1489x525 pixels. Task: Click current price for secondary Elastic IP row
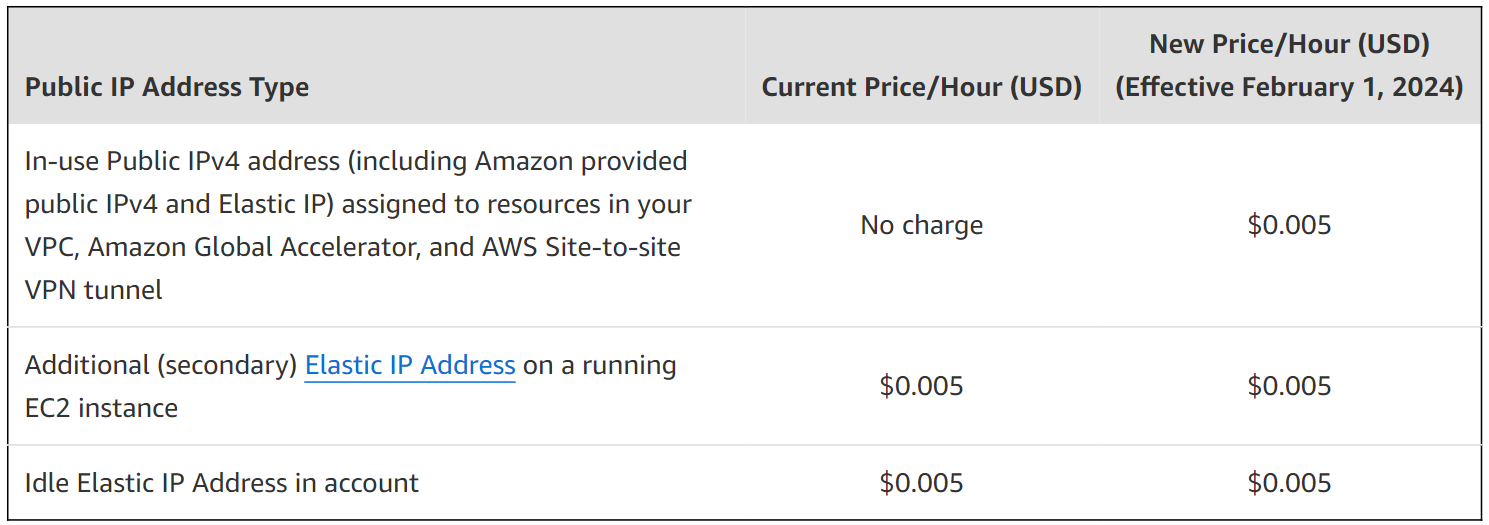click(921, 386)
